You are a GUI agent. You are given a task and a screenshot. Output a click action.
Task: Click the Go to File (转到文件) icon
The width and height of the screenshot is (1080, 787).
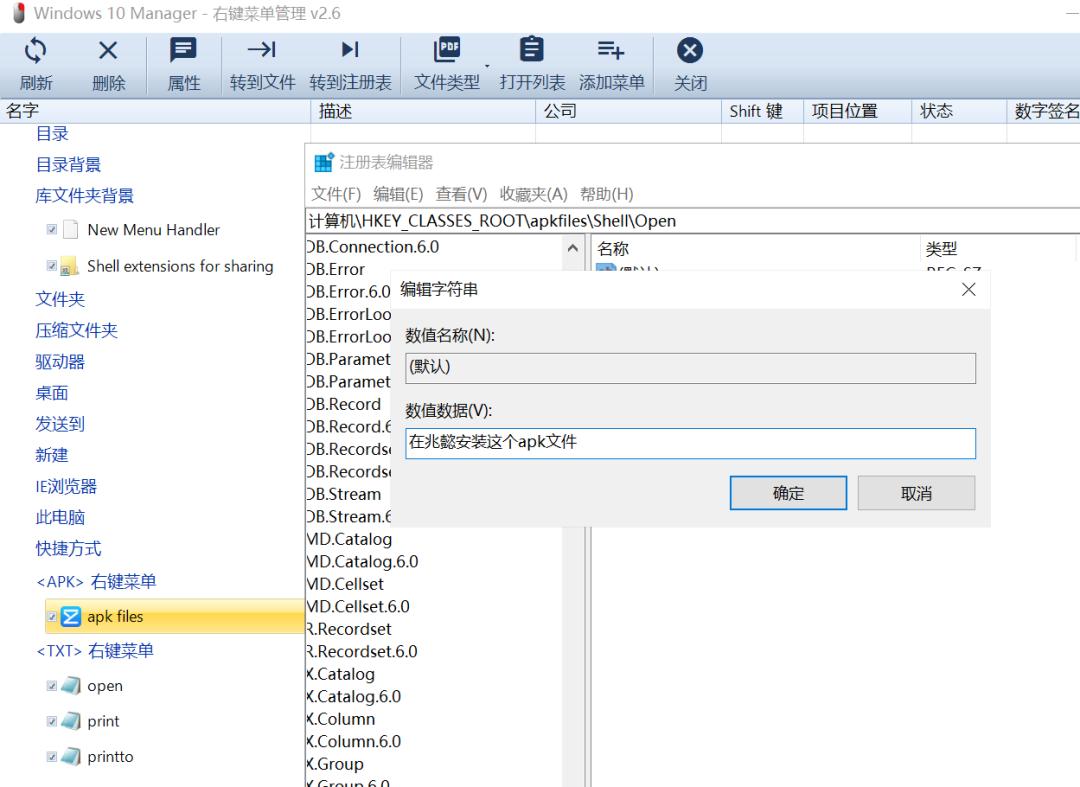[262, 50]
